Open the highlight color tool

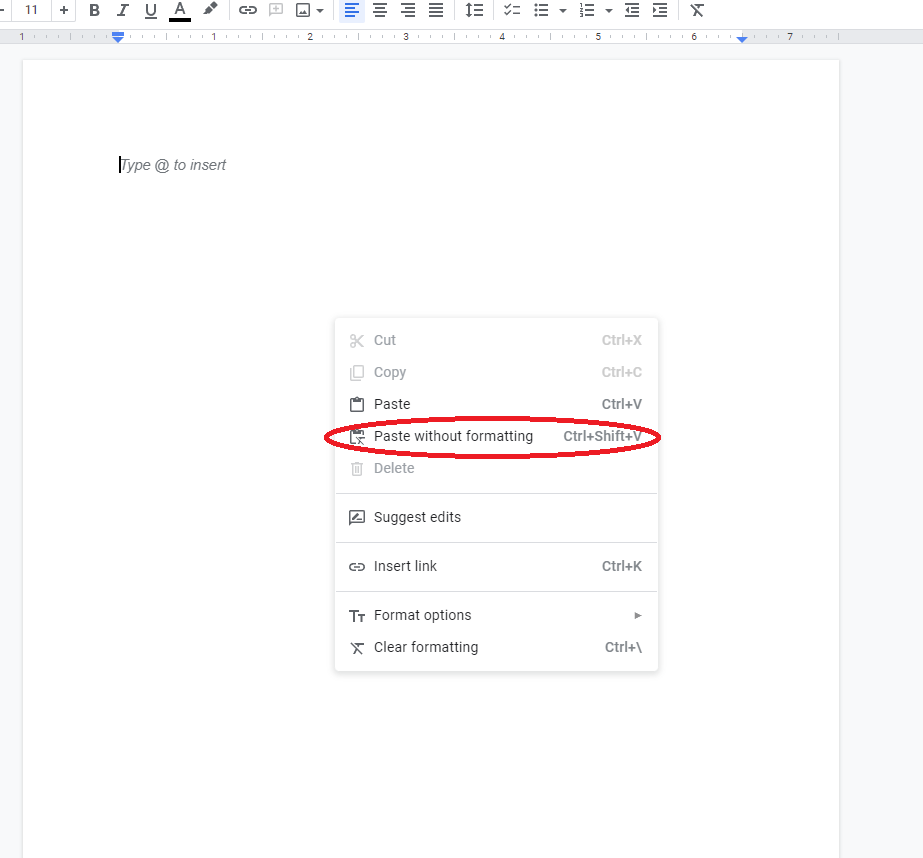pyautogui.click(x=210, y=10)
